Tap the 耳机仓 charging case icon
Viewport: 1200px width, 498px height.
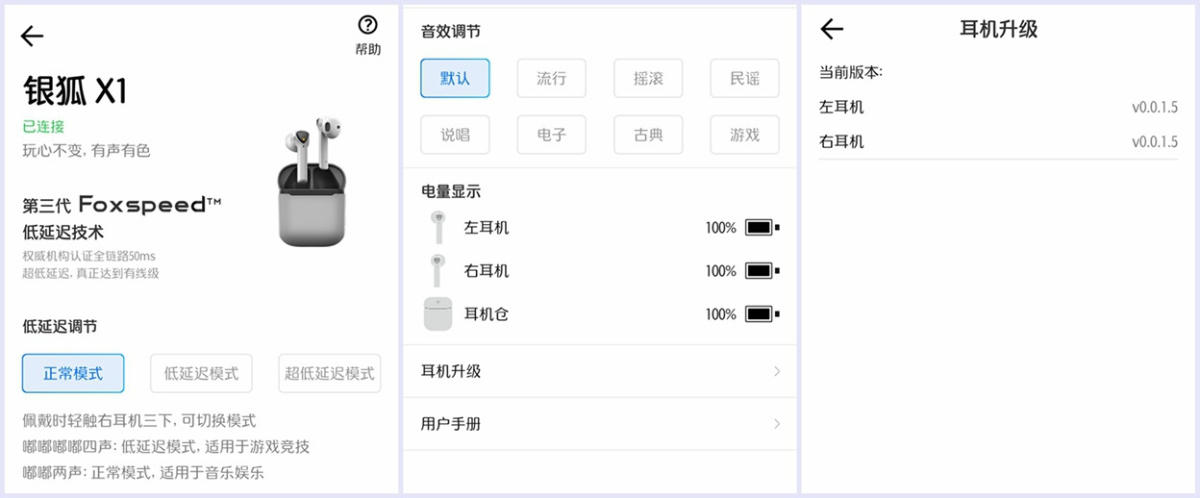438,314
